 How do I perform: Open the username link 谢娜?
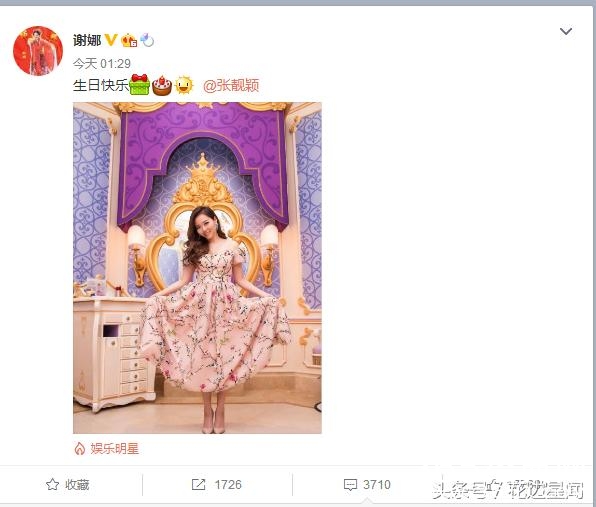[87, 40]
